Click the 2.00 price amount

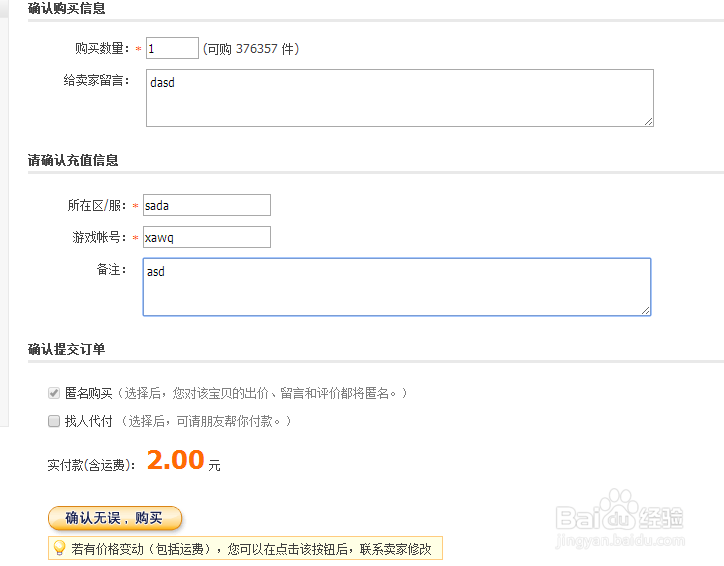click(x=175, y=460)
